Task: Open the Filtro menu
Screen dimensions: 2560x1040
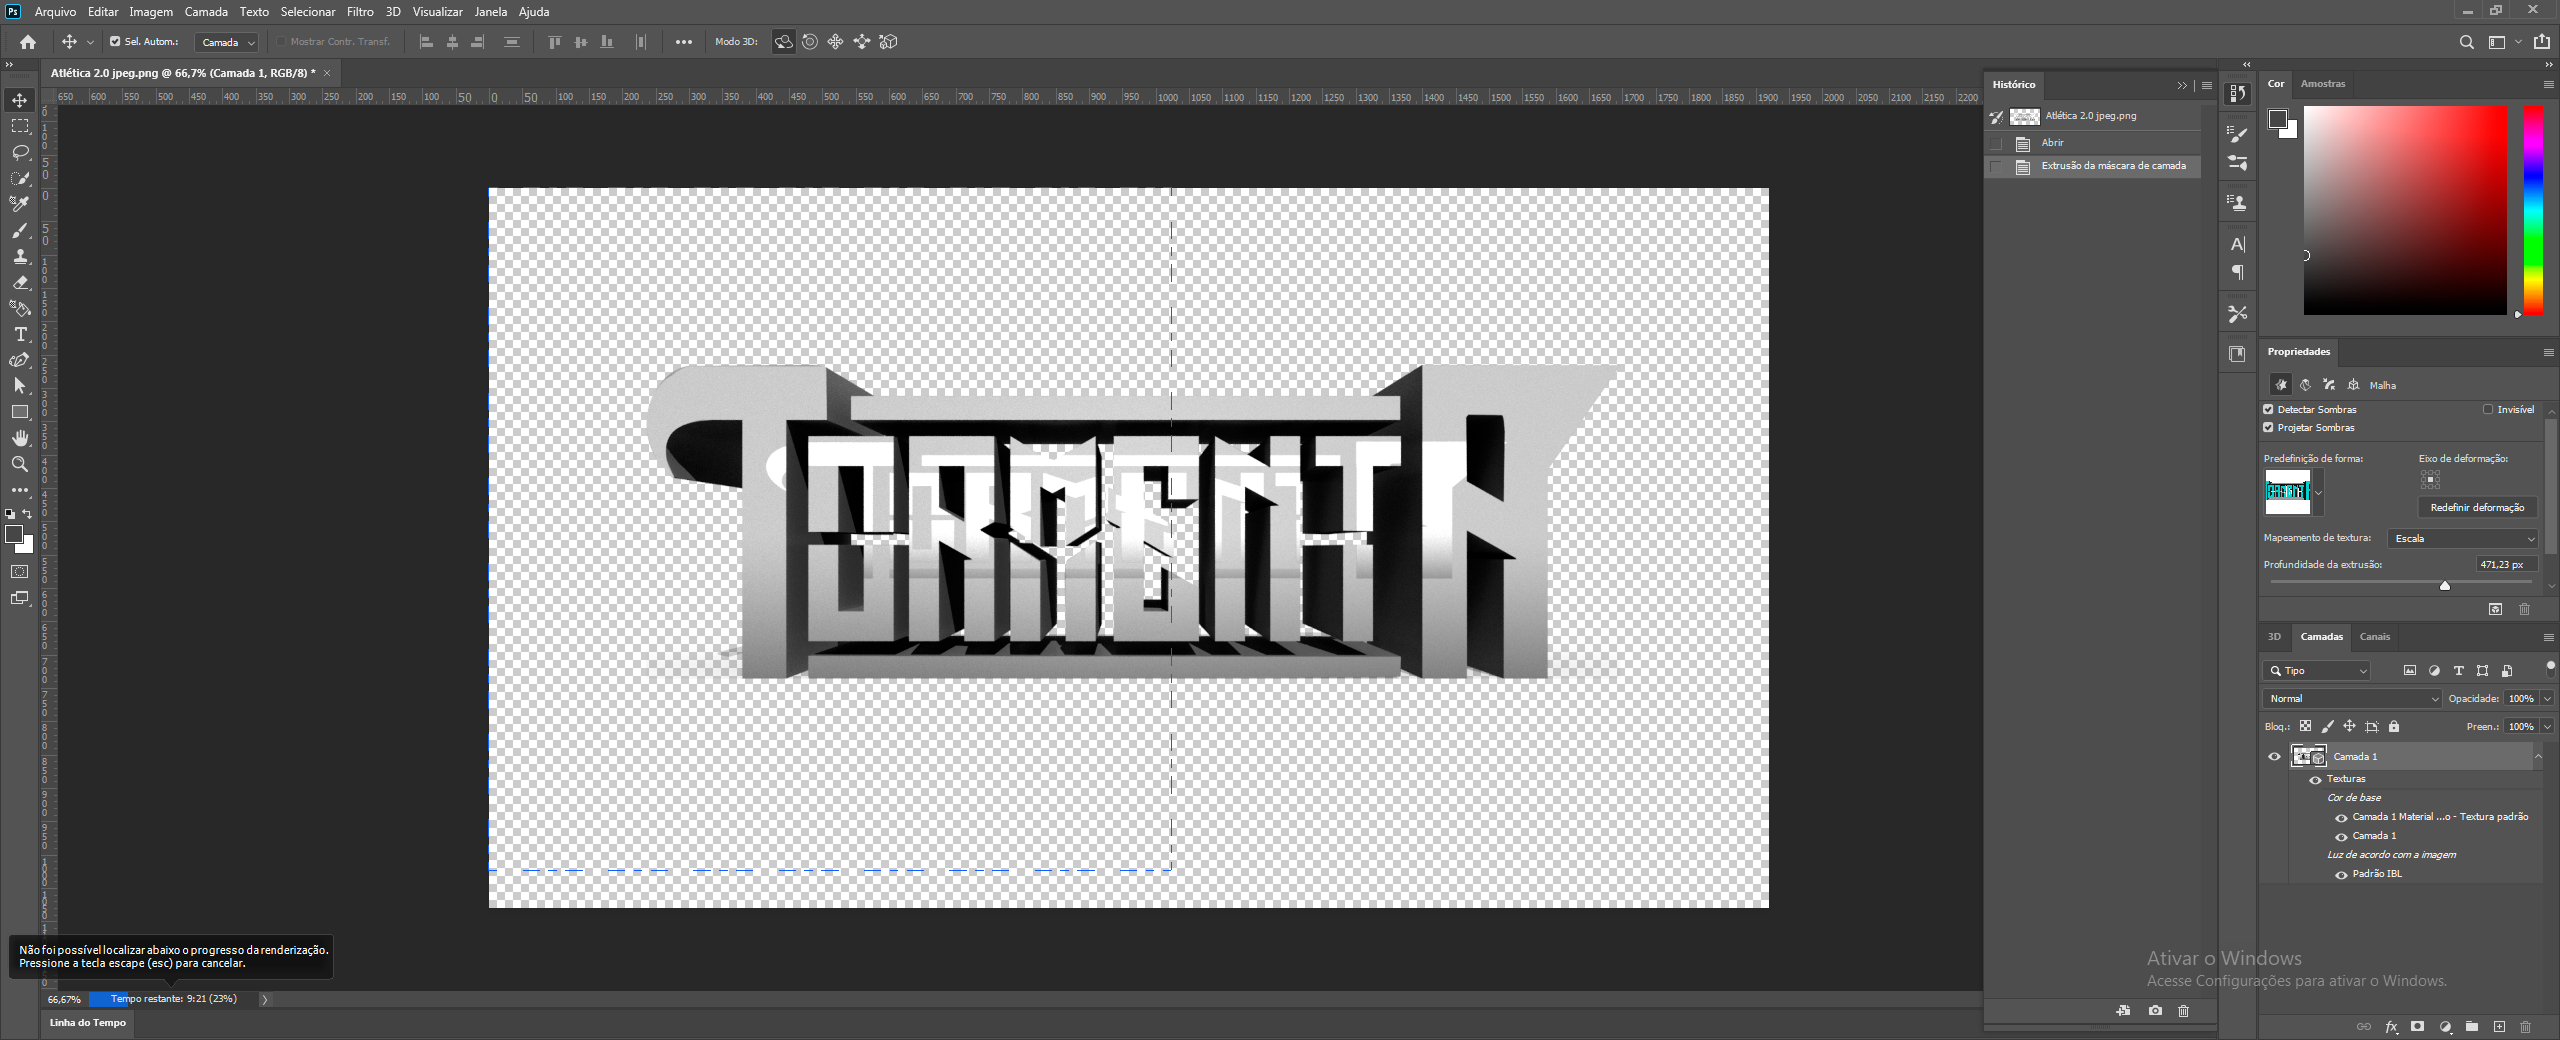Action: (x=359, y=11)
